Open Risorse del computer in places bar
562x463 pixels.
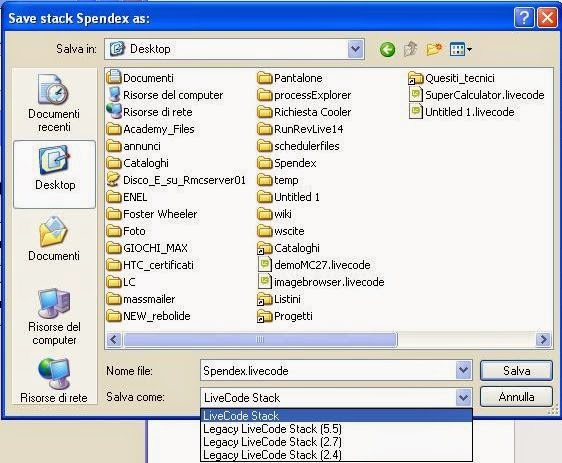click(54, 317)
